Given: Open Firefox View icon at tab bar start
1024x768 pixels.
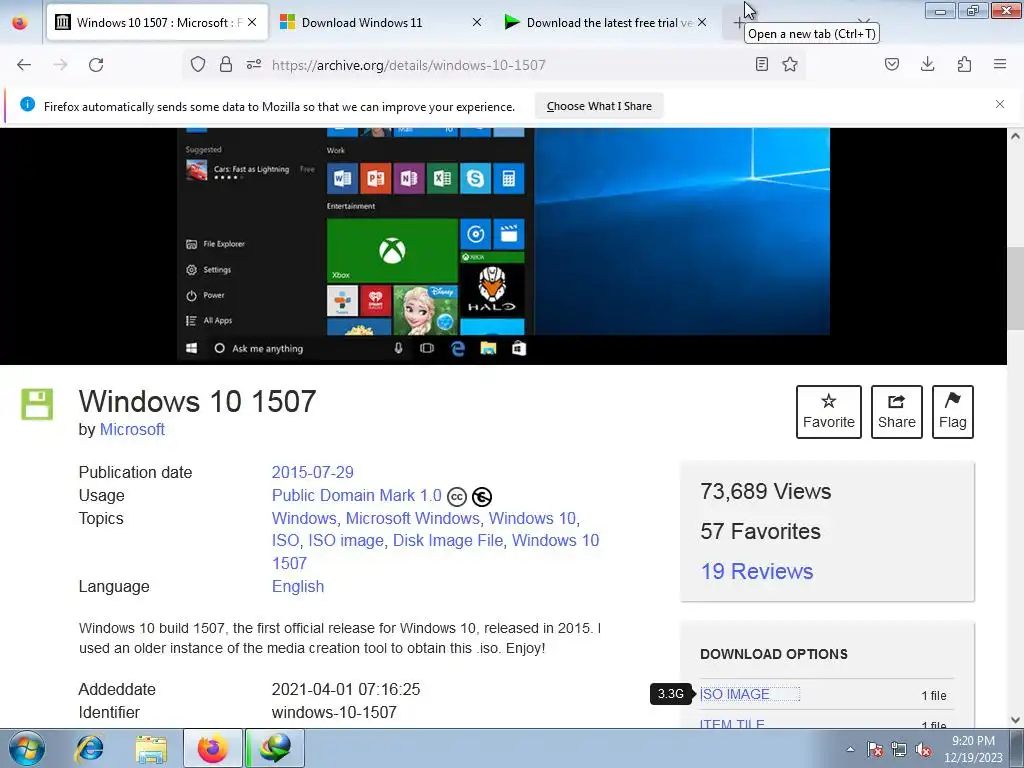Looking at the screenshot, I should coord(20,23).
